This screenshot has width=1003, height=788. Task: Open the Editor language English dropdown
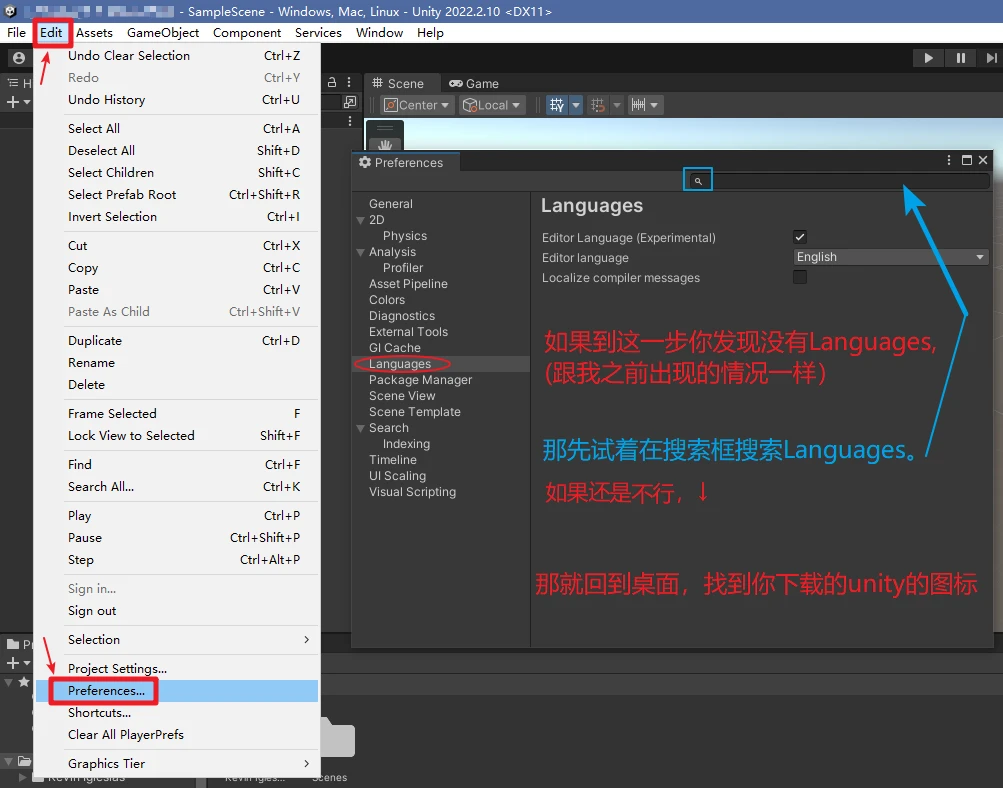(x=890, y=257)
